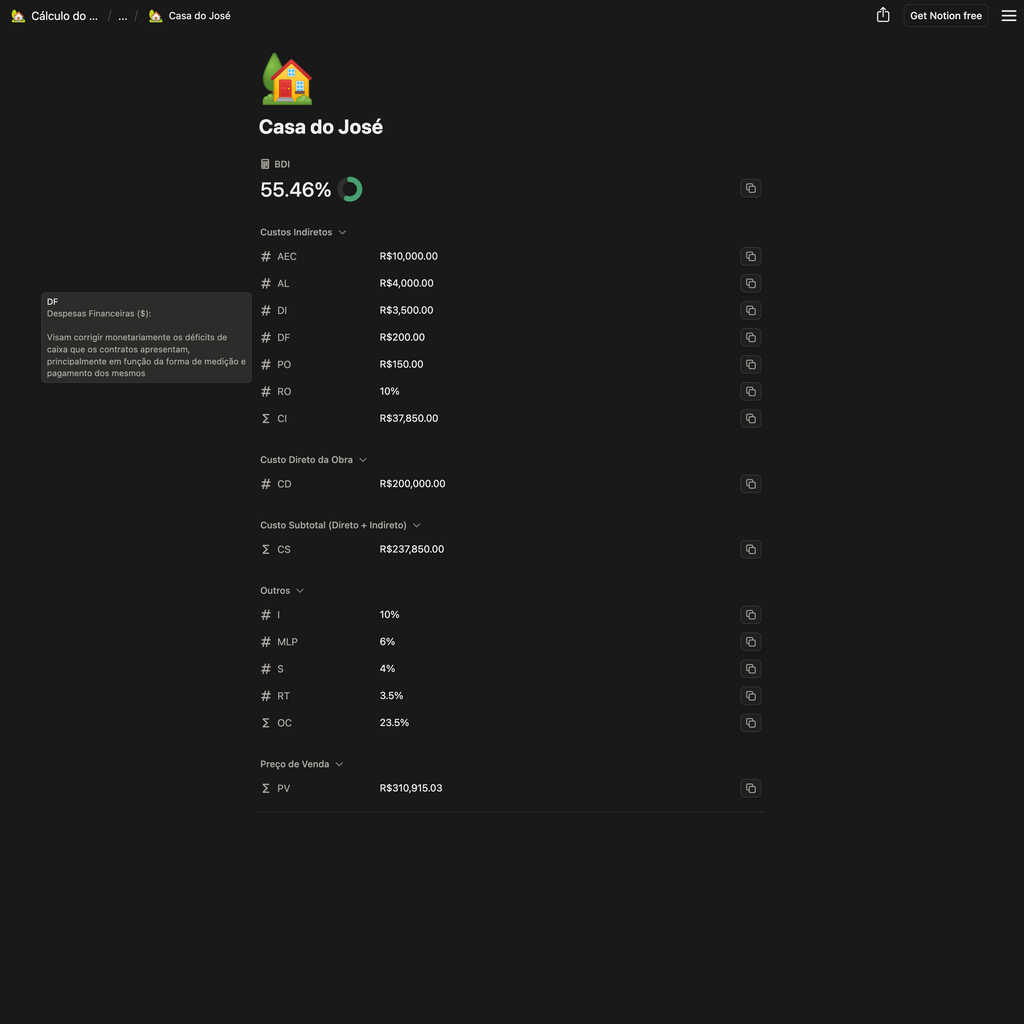Click the share icon in top bar
This screenshot has height=1024, width=1024.
(x=883, y=15)
